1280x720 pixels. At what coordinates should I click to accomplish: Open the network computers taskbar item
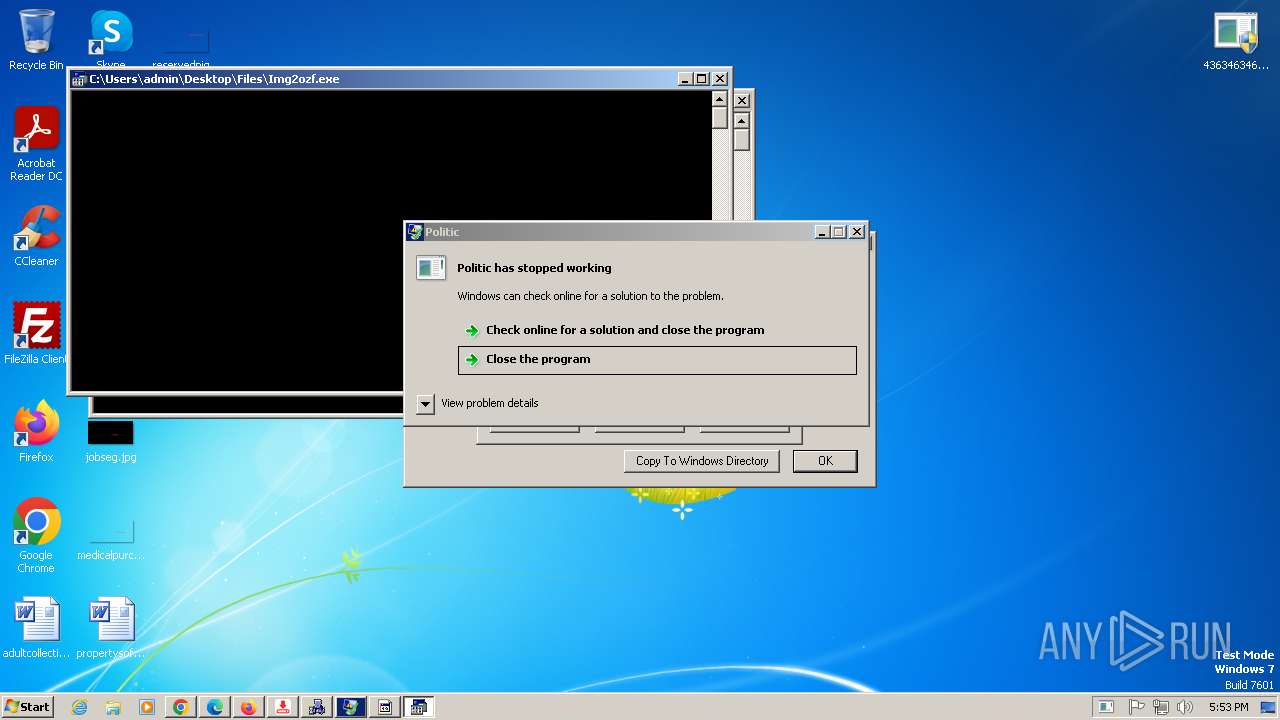[x=317, y=707]
